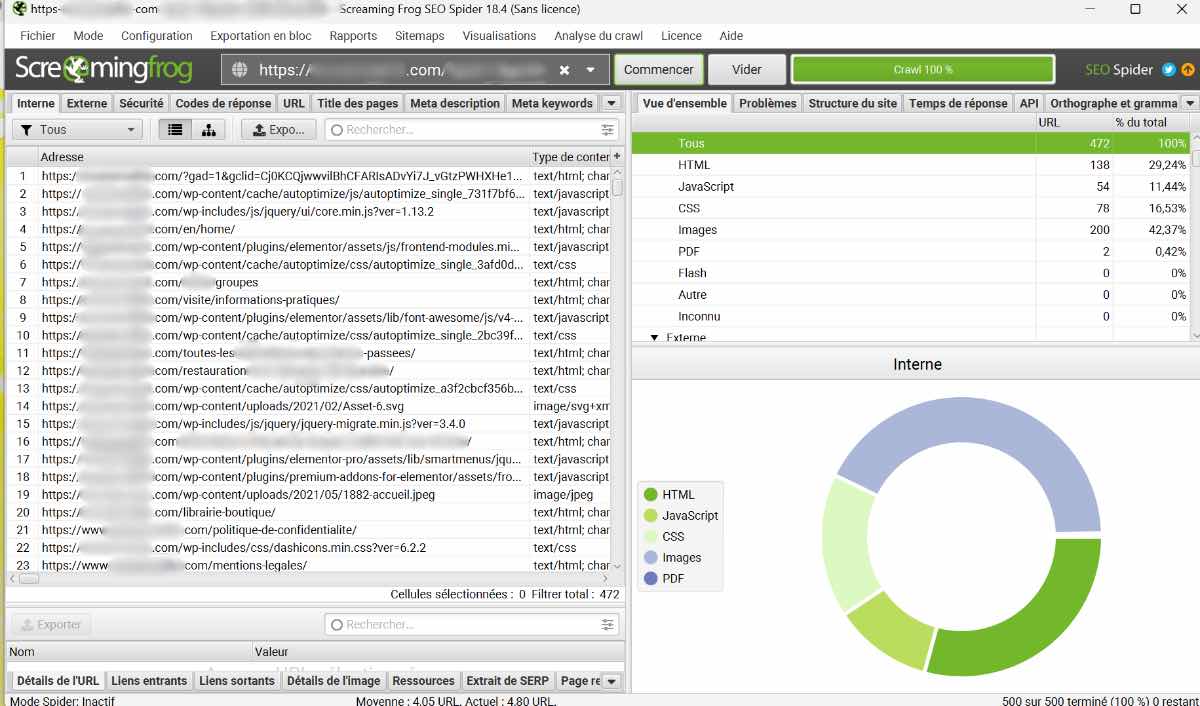This screenshot has height=706, width=1200.
Task: Click the Crawl 100% progress bar
Action: pyautogui.click(x=922, y=70)
